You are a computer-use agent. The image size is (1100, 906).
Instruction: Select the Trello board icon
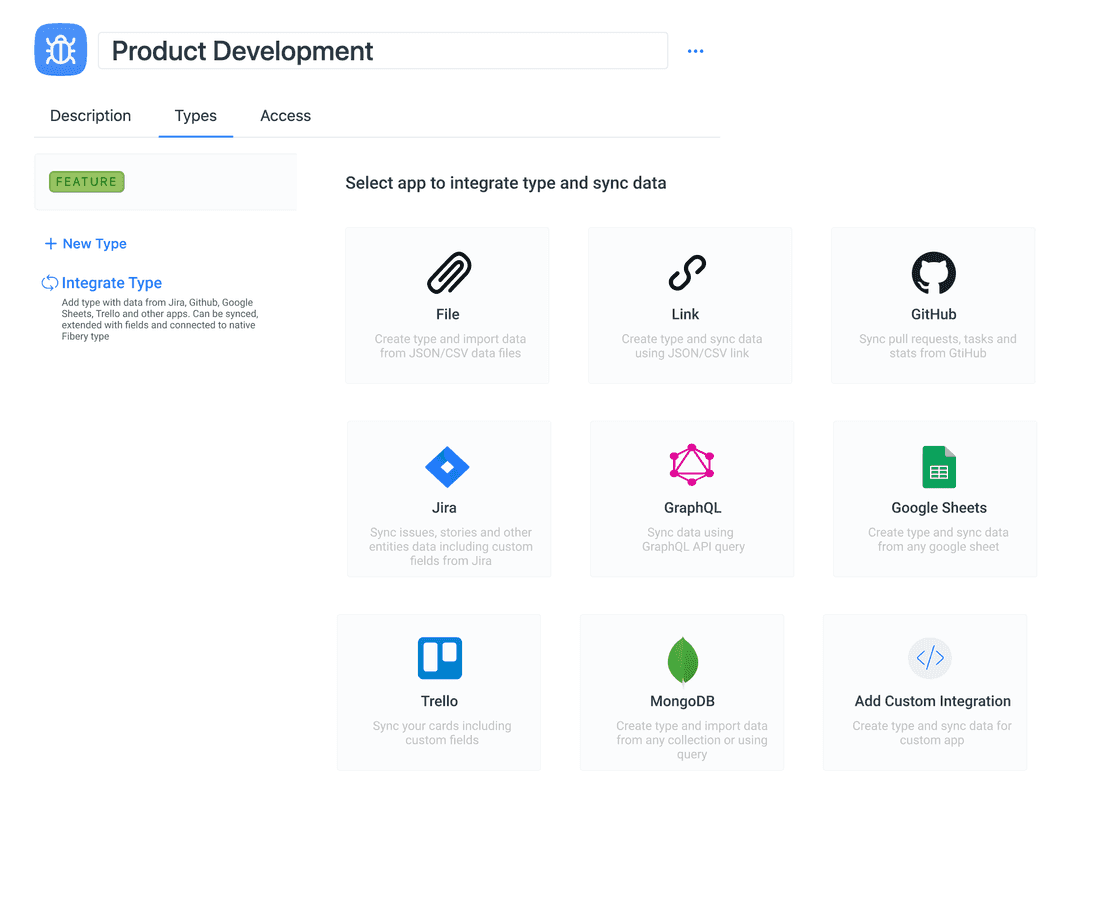coord(439,659)
